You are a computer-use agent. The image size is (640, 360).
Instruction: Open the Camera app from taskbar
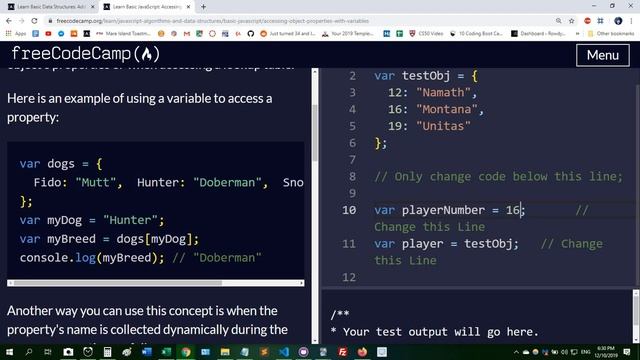(68, 352)
